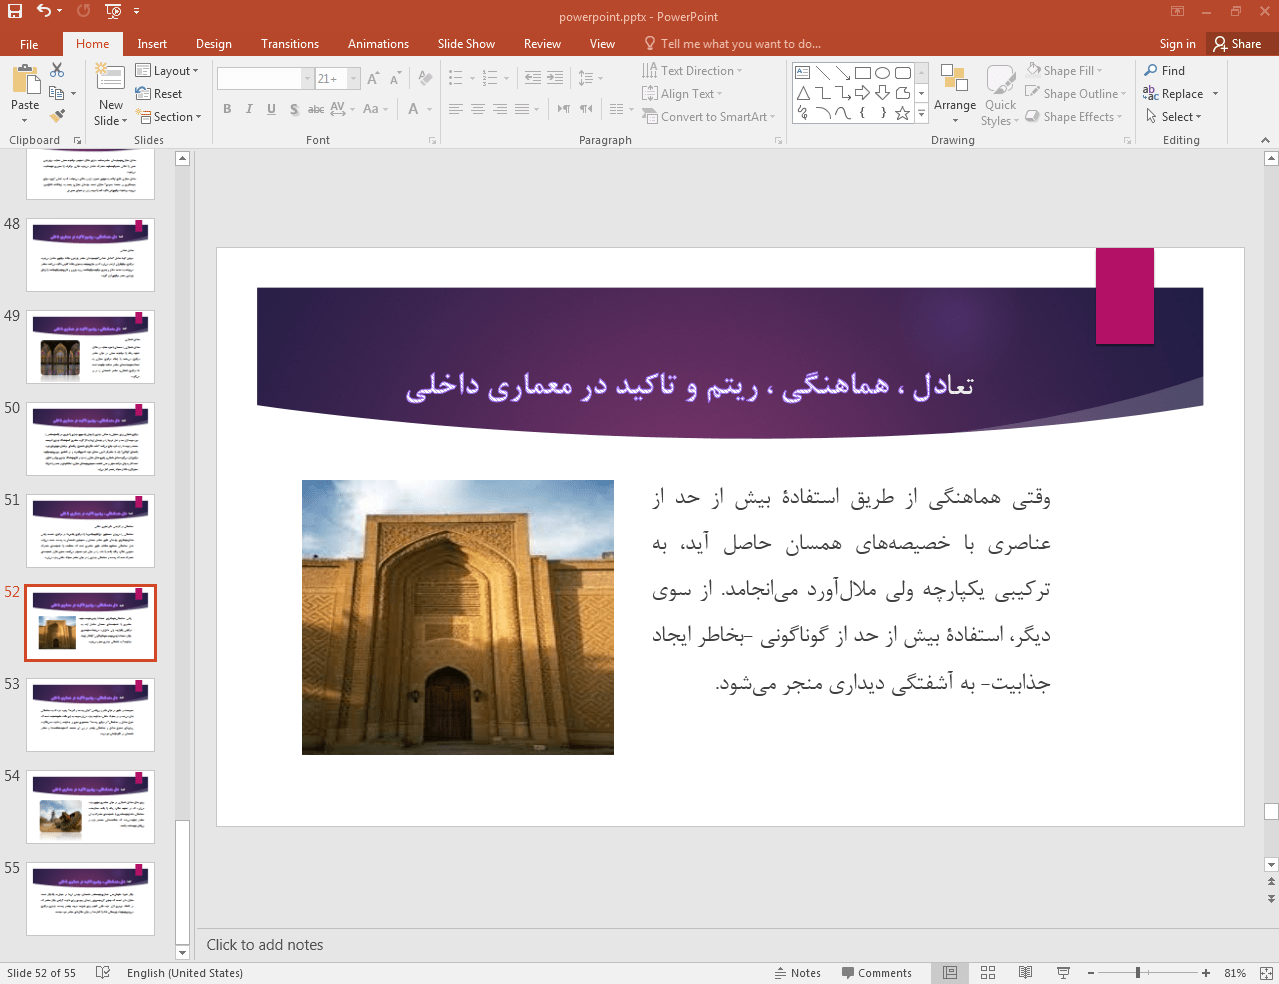Open Reading View from status bar
Viewport: 1279px width, 984px height.
(1025, 973)
